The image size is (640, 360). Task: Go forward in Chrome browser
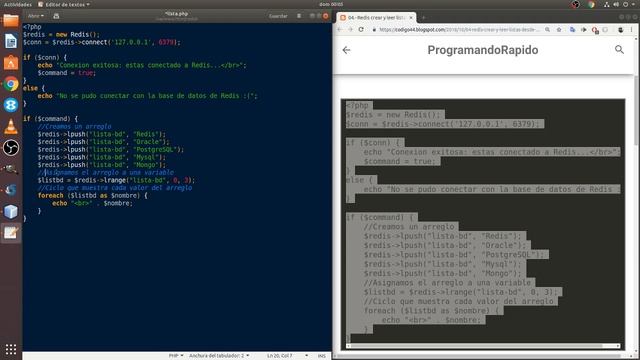pyautogui.click(x=350, y=30)
